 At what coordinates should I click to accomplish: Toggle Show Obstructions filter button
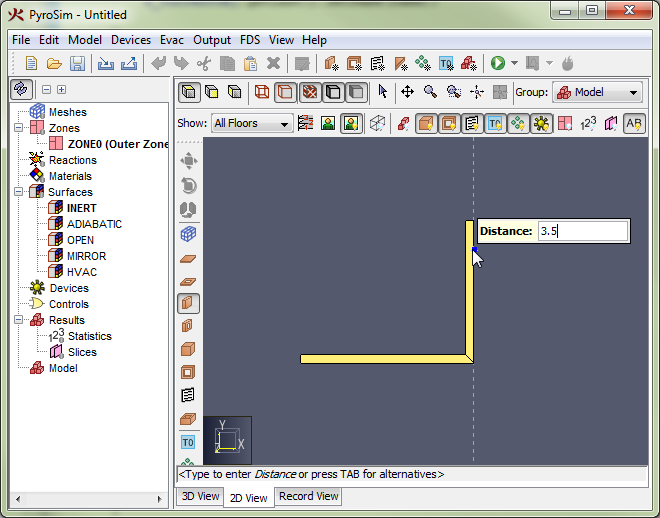coord(426,124)
